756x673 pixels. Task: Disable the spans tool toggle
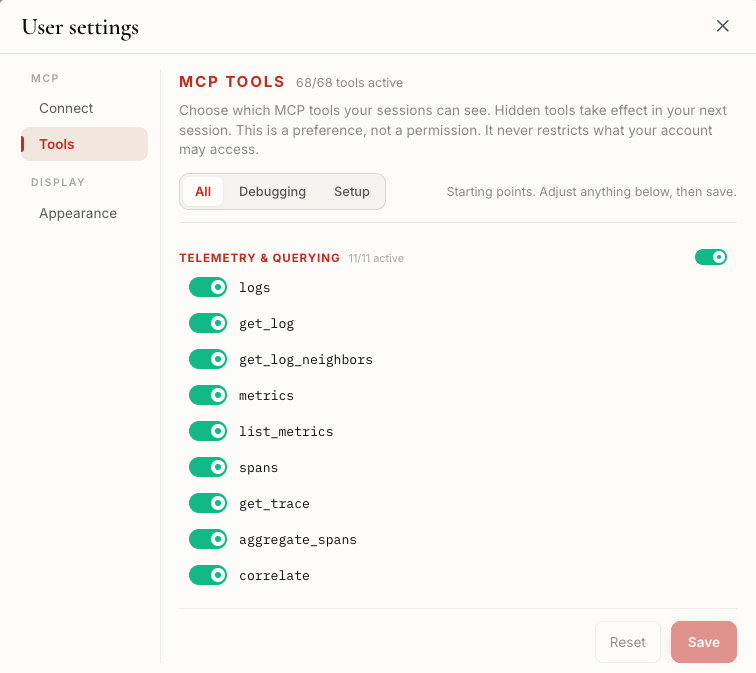click(x=208, y=467)
